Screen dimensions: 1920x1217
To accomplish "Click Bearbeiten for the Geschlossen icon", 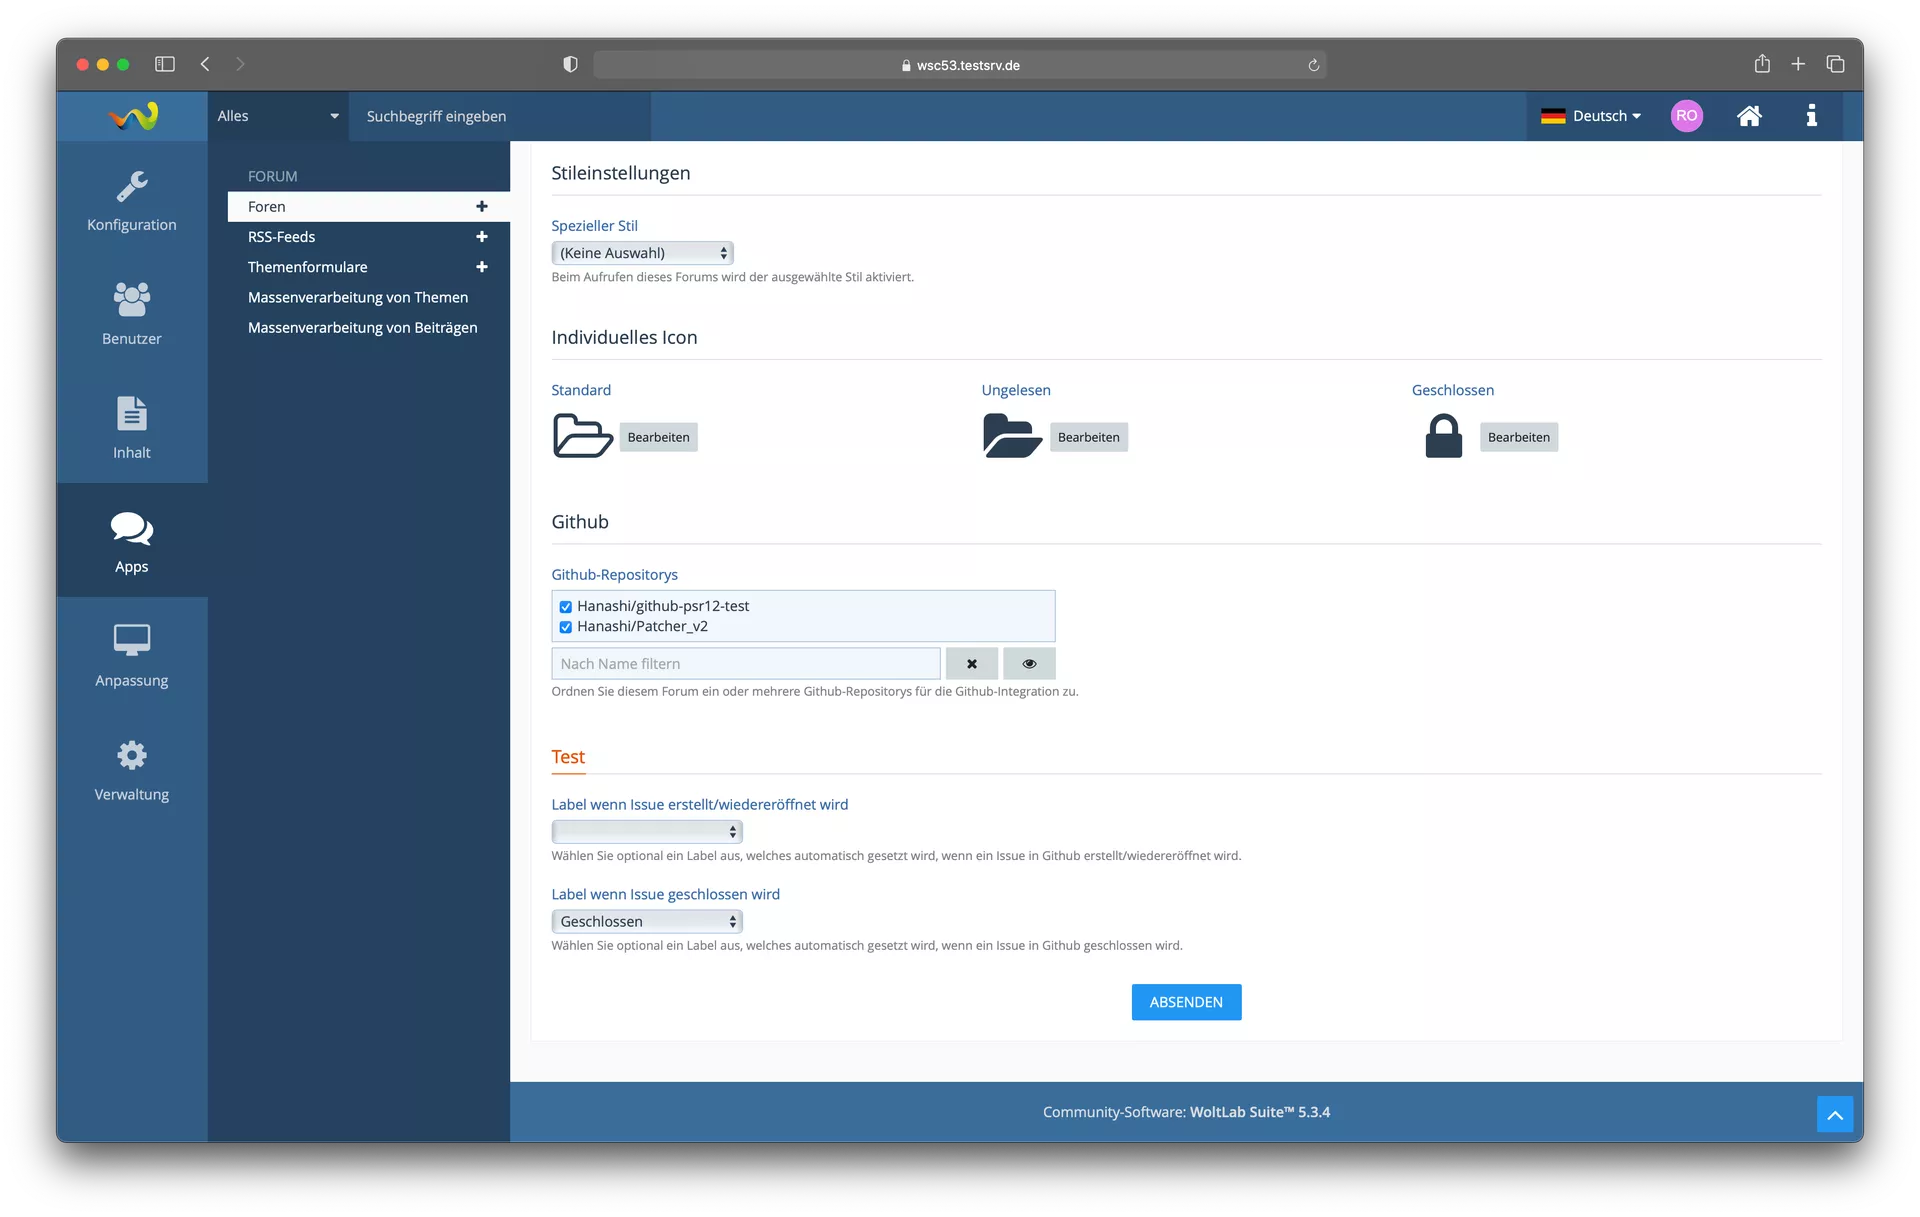I will [1518, 437].
